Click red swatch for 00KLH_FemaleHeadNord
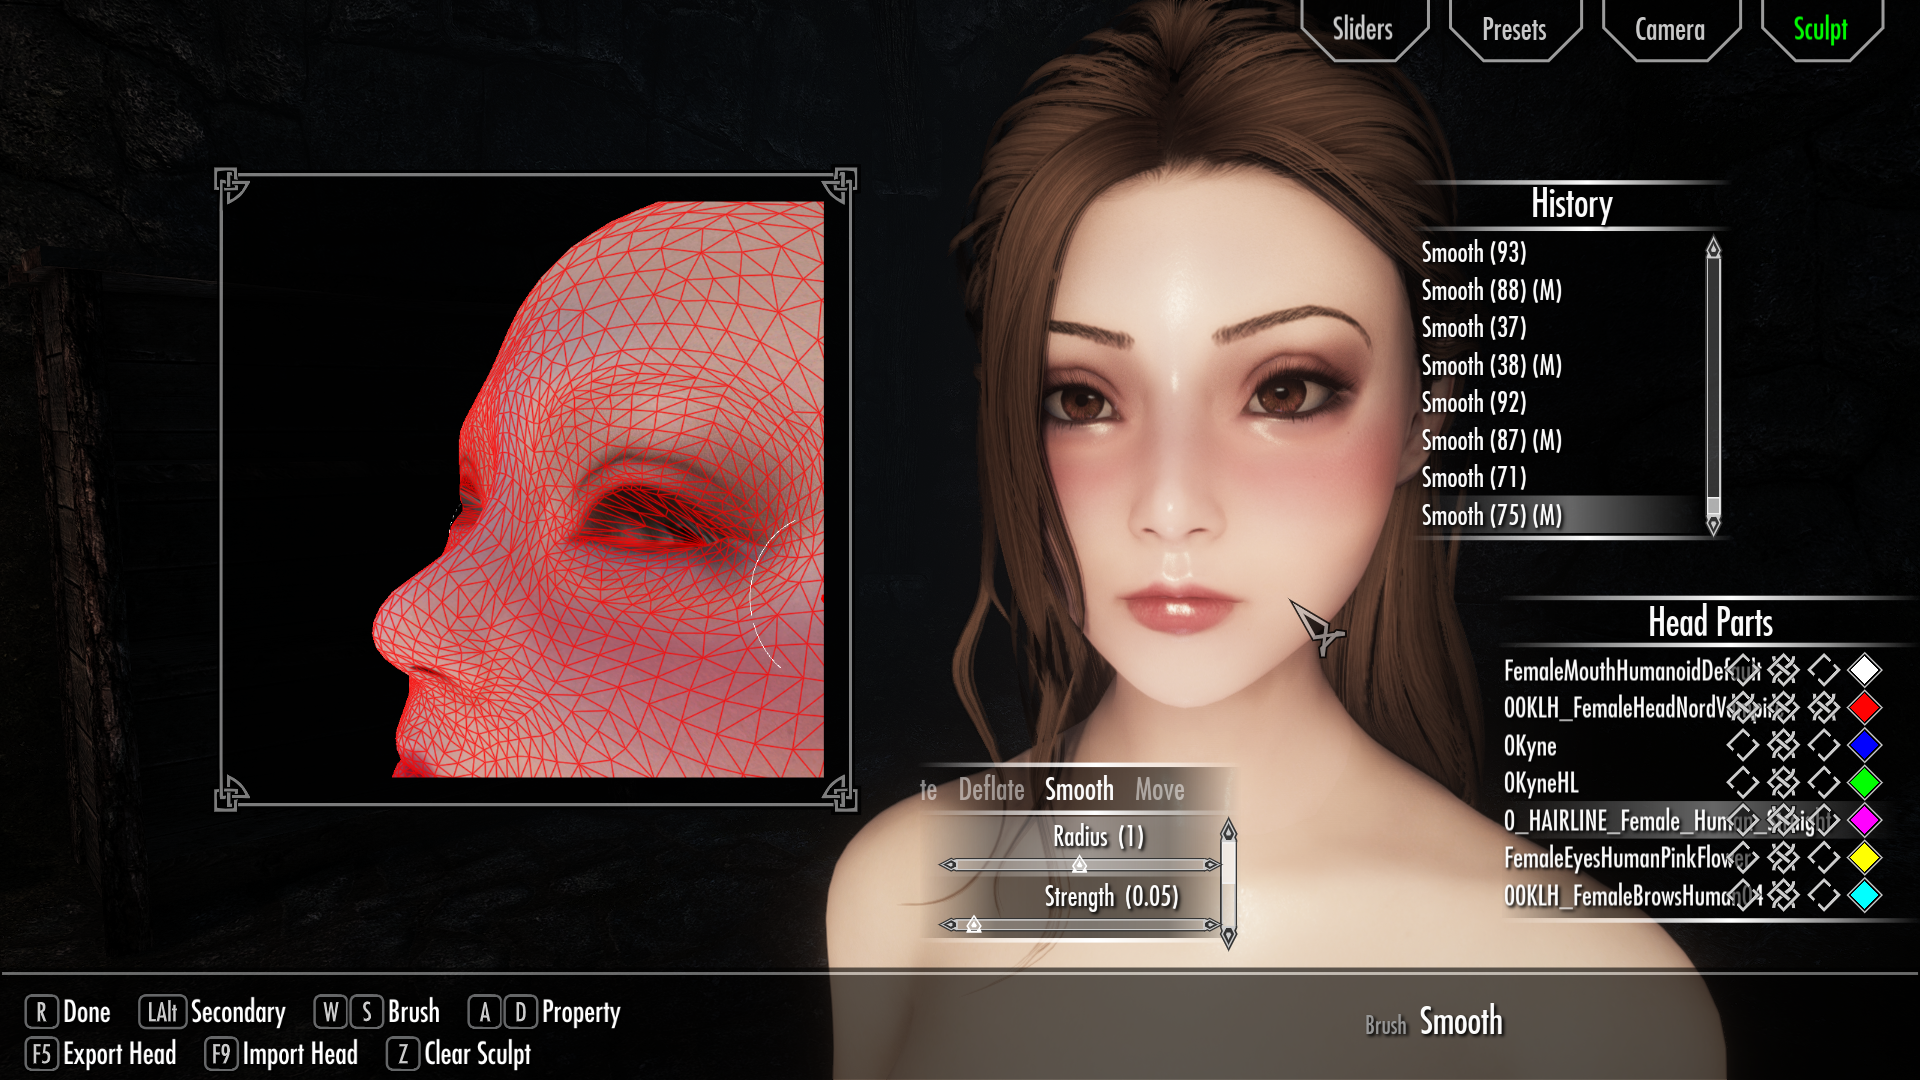 click(1864, 708)
